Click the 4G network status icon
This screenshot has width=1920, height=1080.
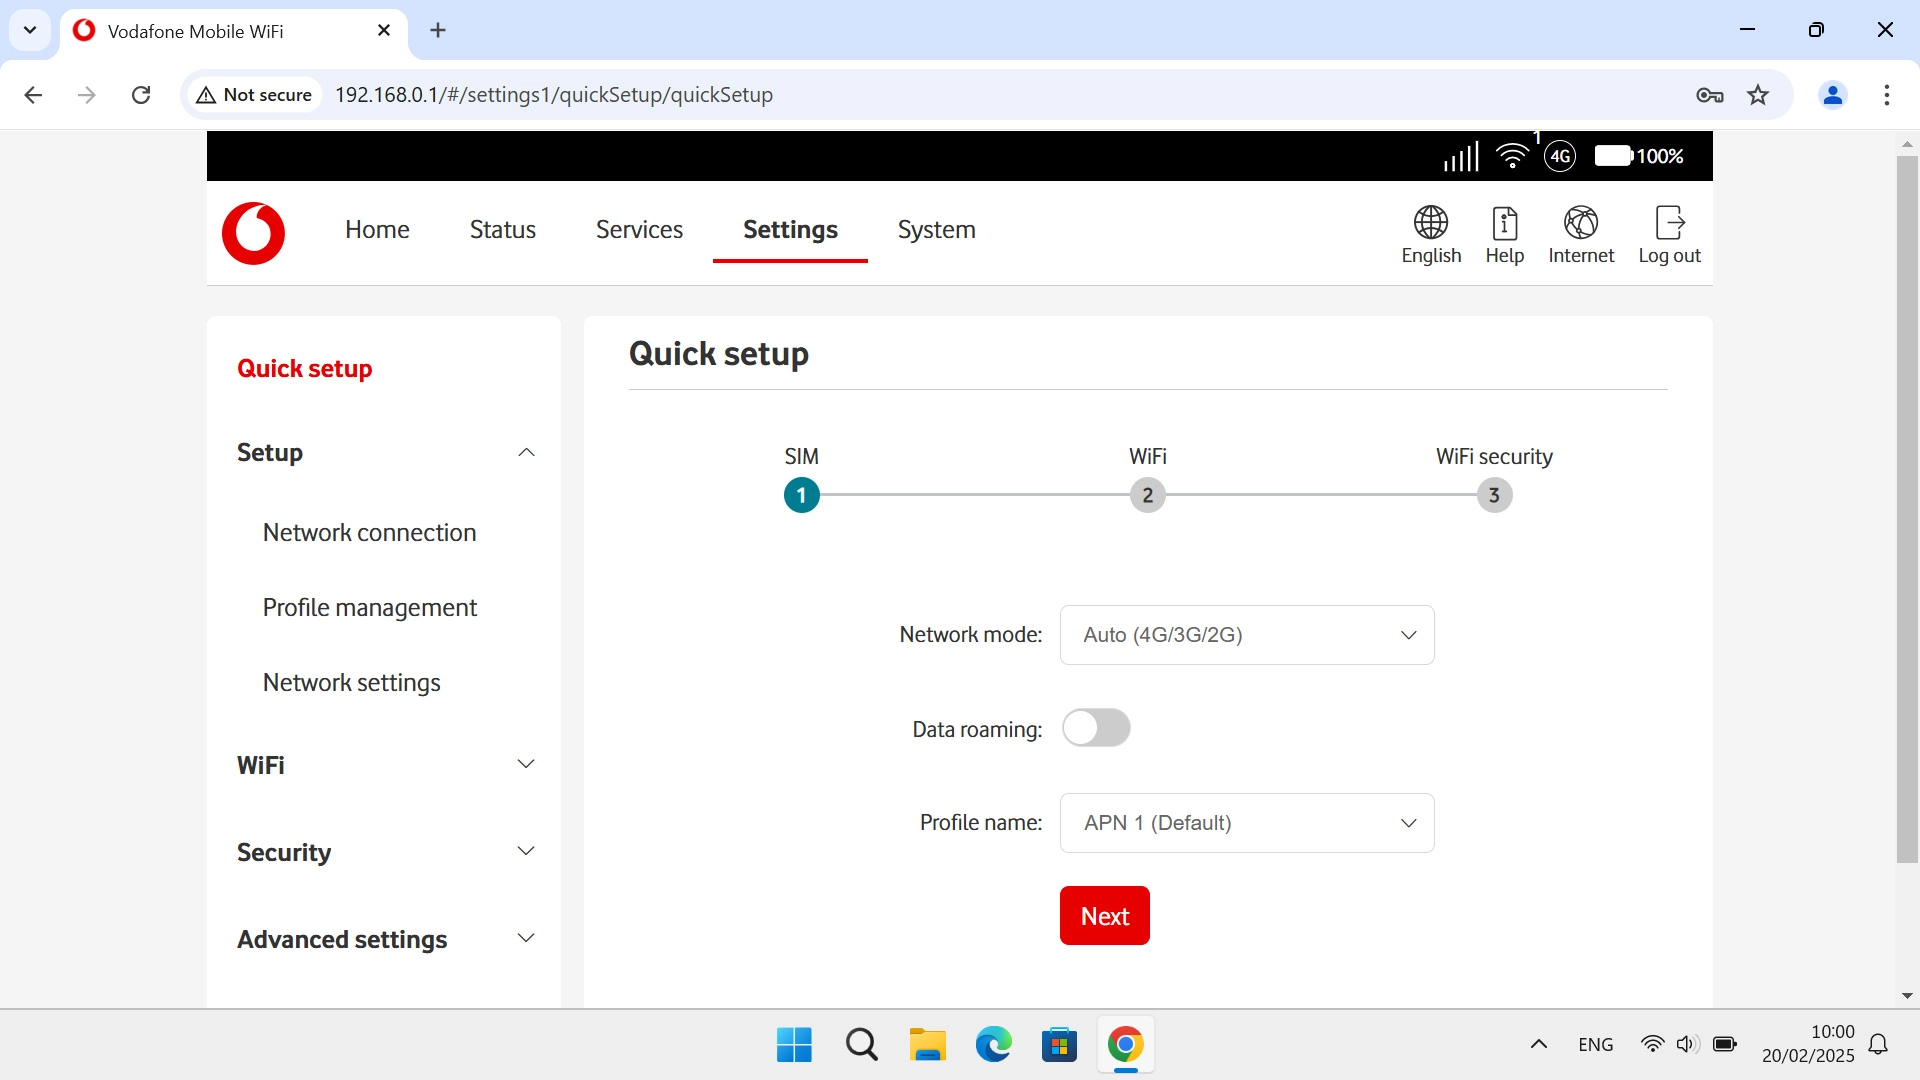point(1560,156)
